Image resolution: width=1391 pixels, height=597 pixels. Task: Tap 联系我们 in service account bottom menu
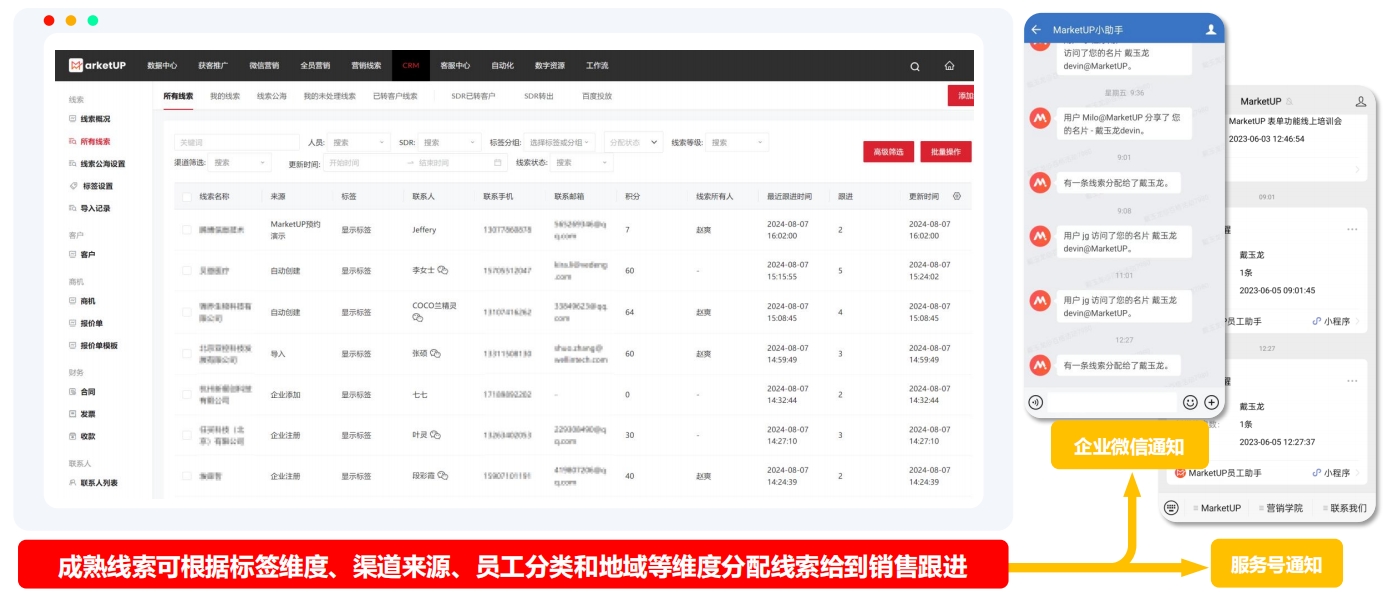tap(1348, 508)
